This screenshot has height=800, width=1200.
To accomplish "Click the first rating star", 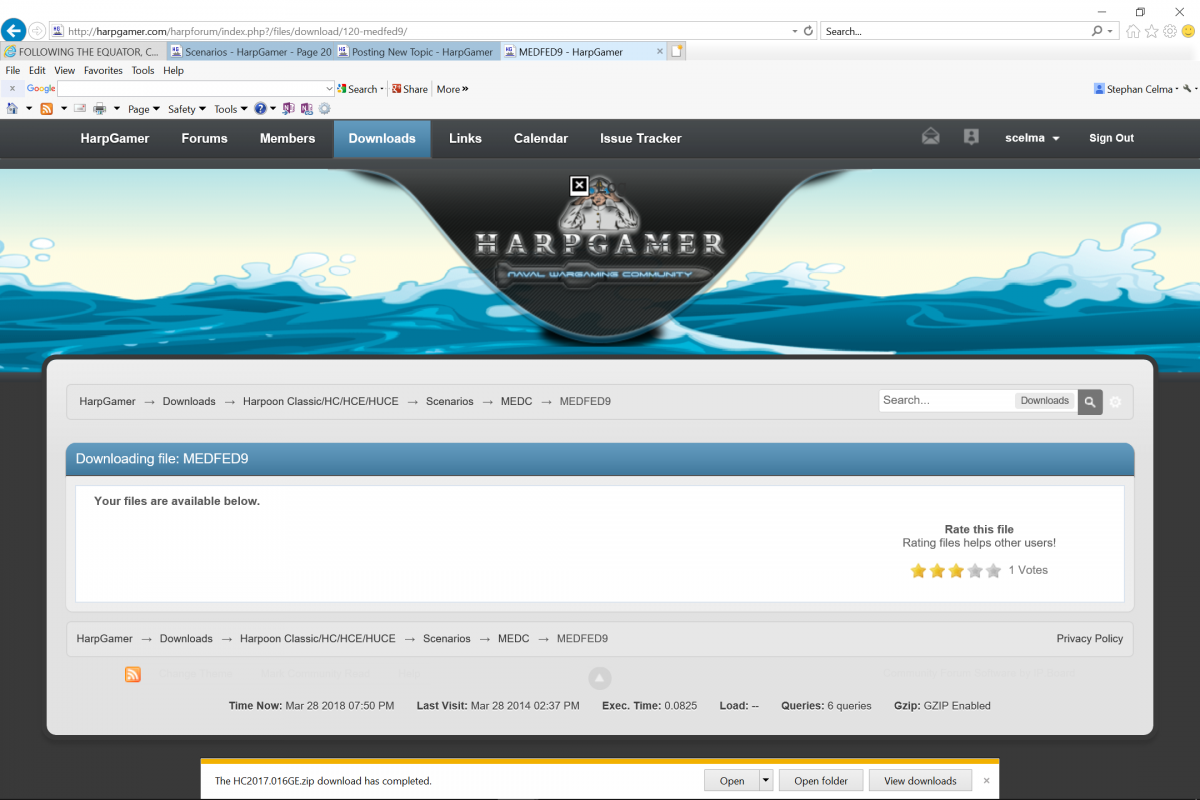I will click(918, 571).
